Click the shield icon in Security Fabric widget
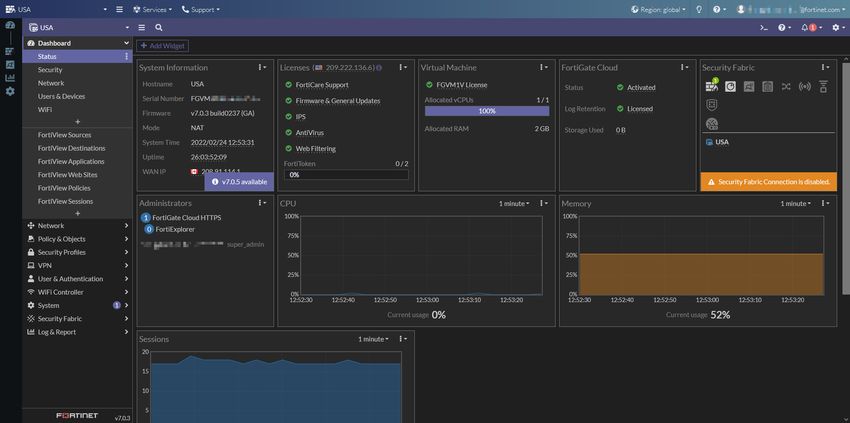Screen dimensions: 850x423 click(712, 104)
